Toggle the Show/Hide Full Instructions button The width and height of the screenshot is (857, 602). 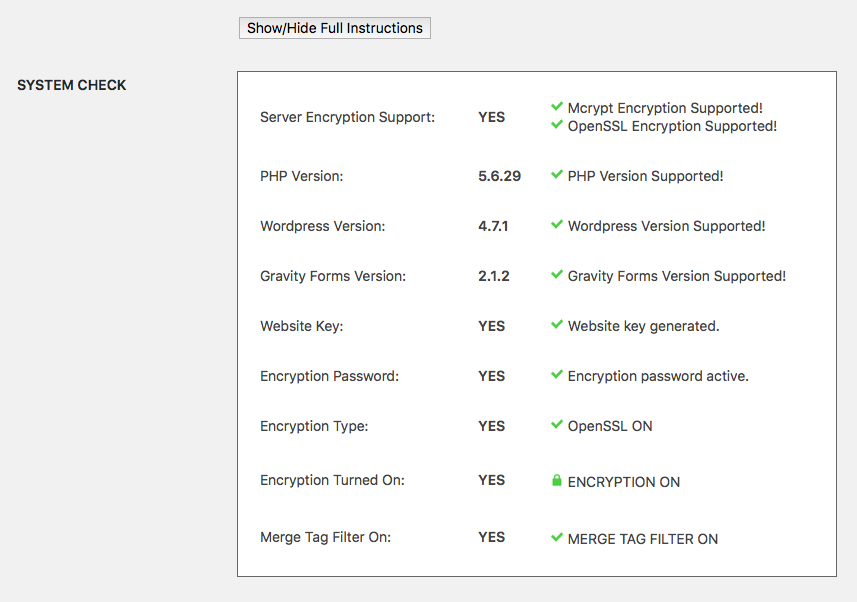point(334,28)
